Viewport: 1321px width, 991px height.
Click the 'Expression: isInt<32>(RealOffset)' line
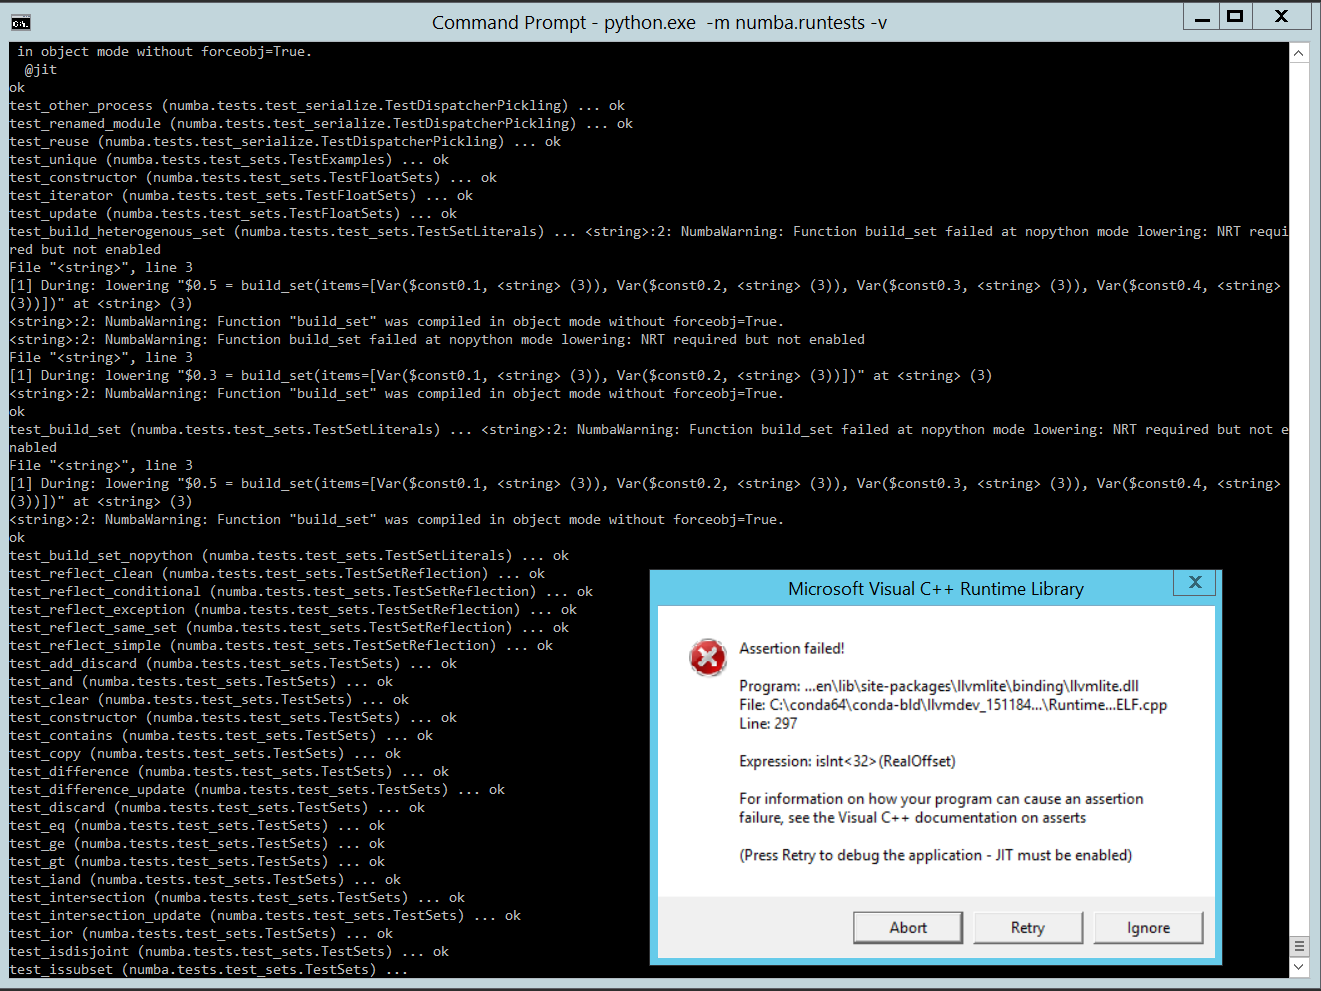coord(847,761)
